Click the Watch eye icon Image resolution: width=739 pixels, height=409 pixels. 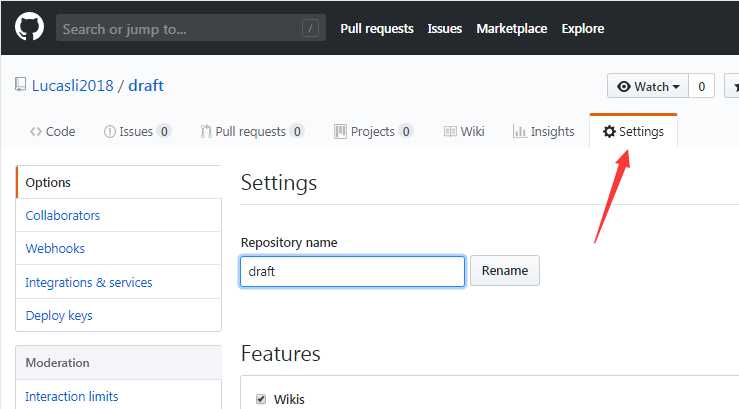[x=624, y=87]
